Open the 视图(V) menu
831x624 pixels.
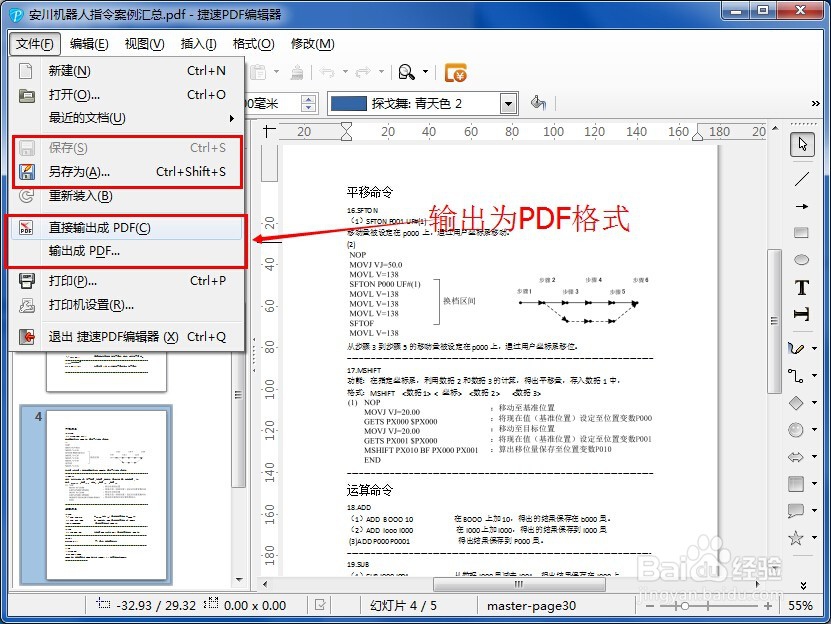coord(144,43)
